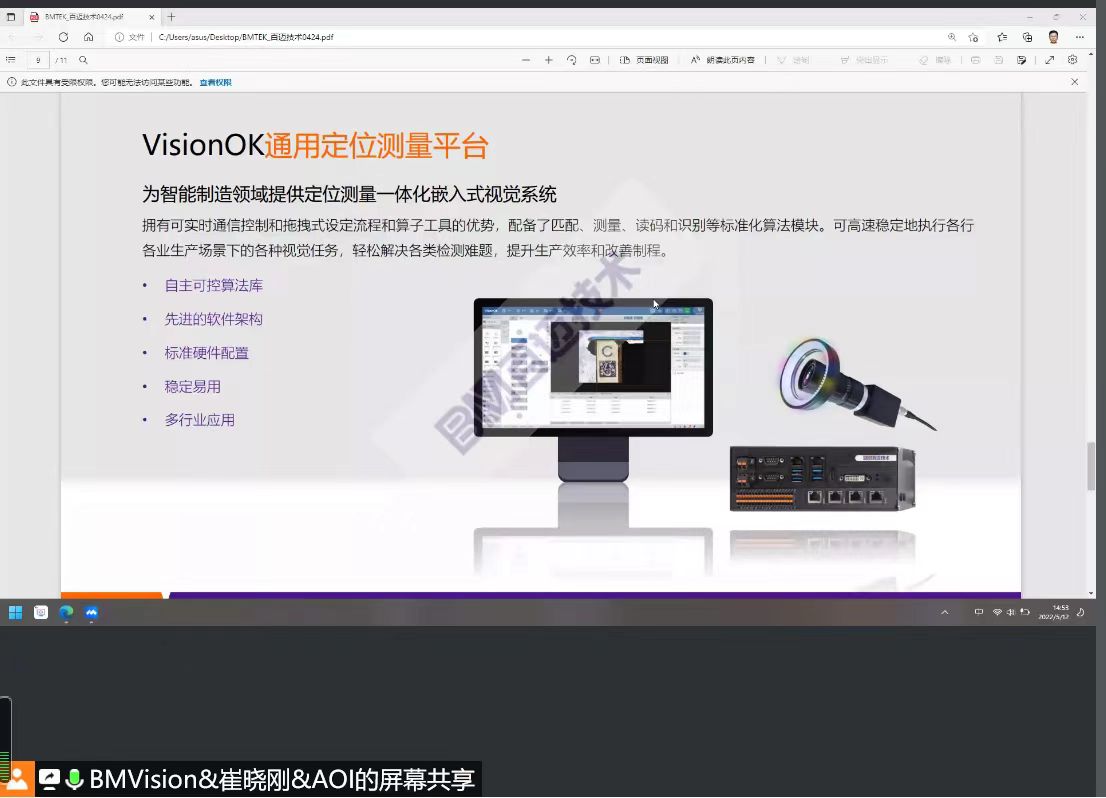Screen dimensions: 1106x798
Task: Click the fit-to-width icon
Action: tap(595, 60)
